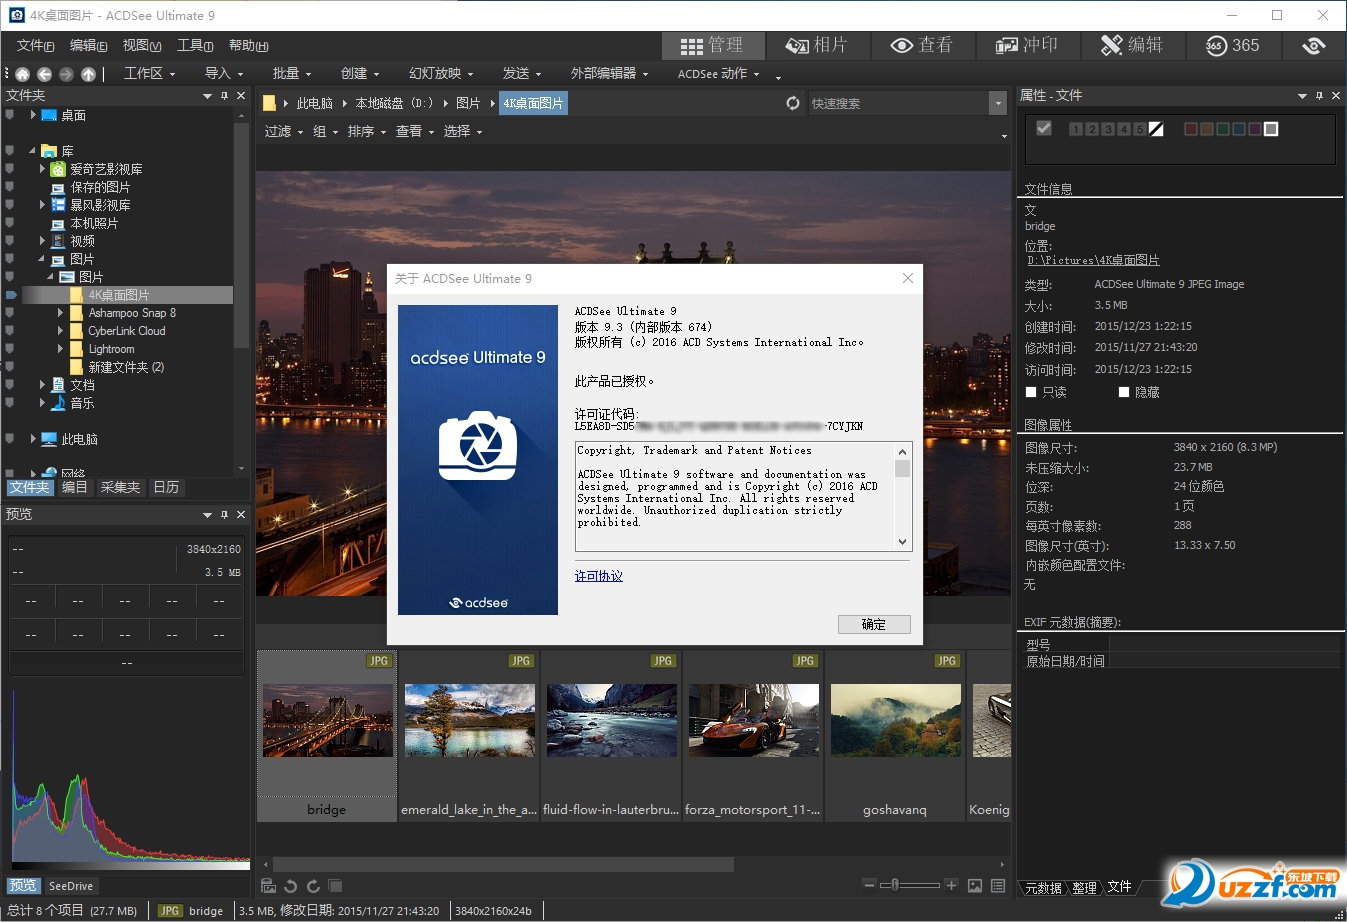Click the quick search field
The image size is (1347, 922).
[897, 103]
